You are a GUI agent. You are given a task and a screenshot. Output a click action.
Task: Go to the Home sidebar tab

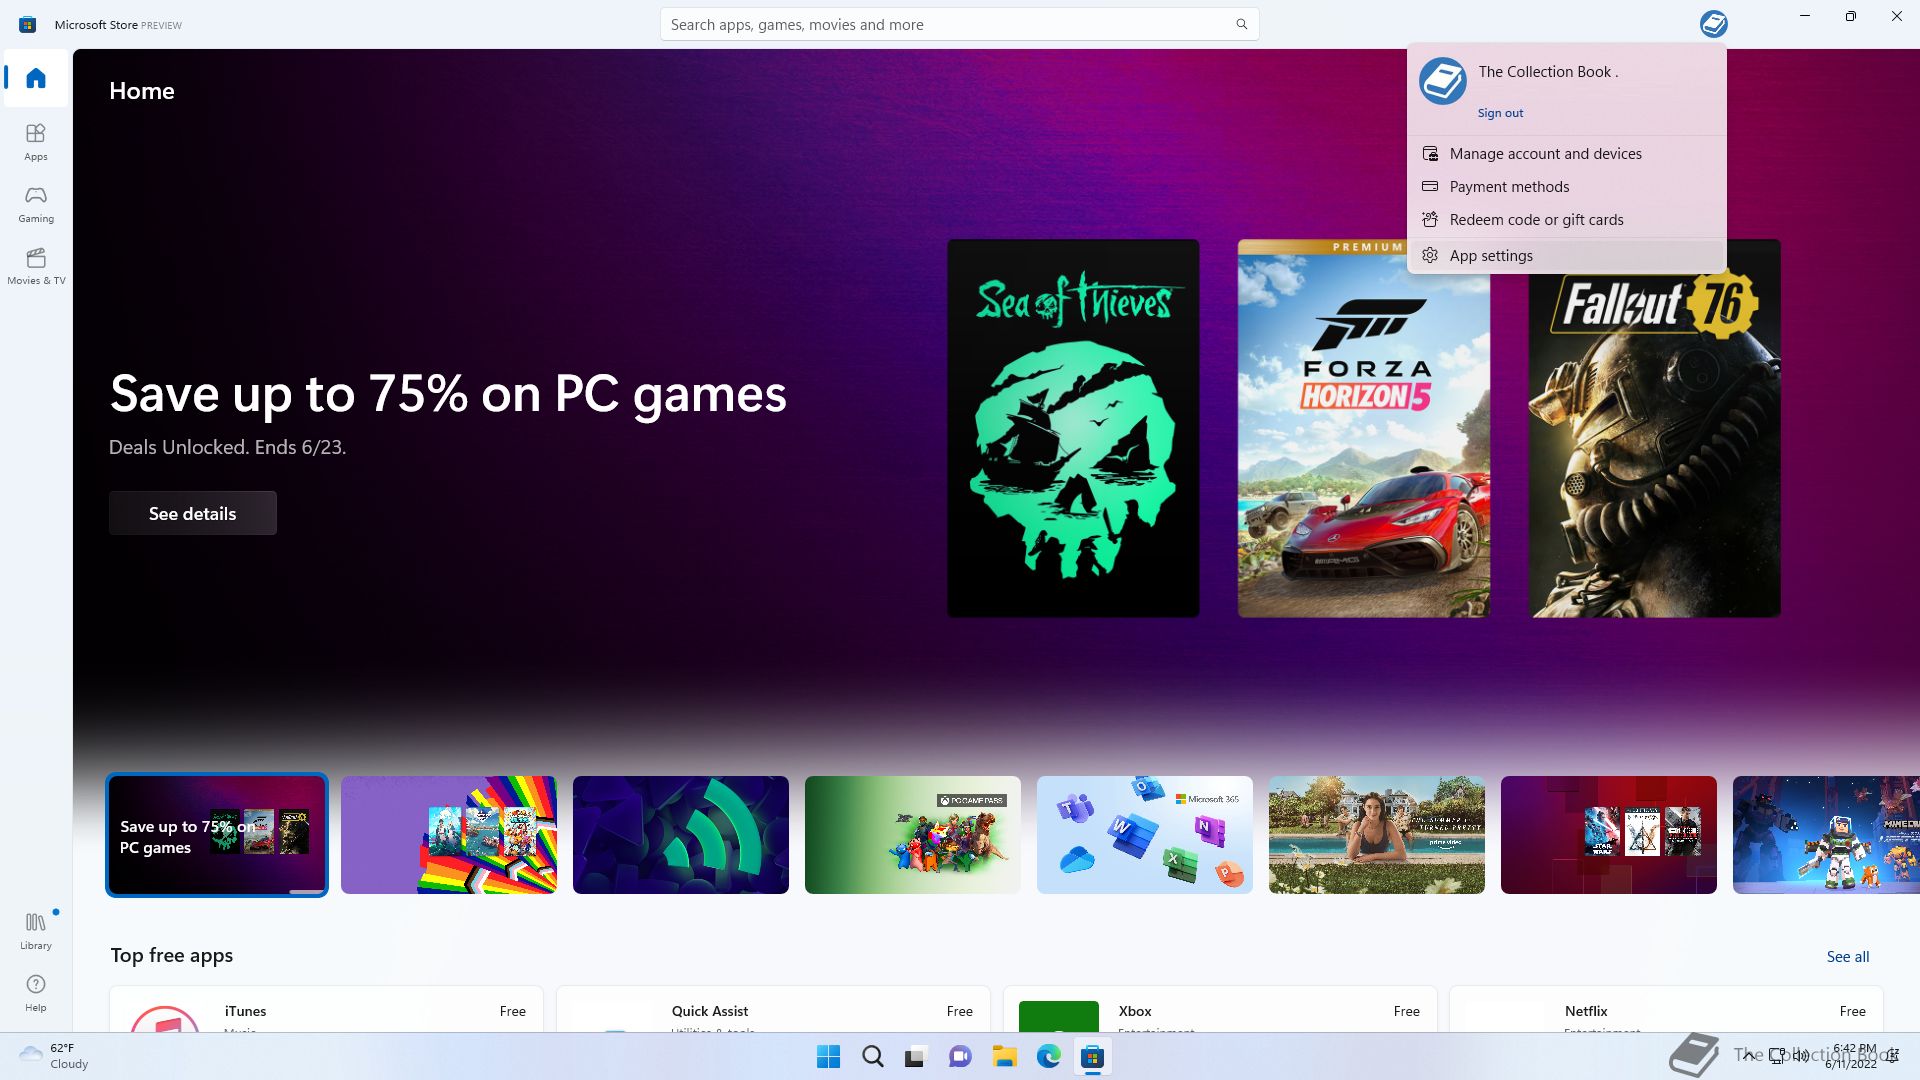(x=36, y=78)
